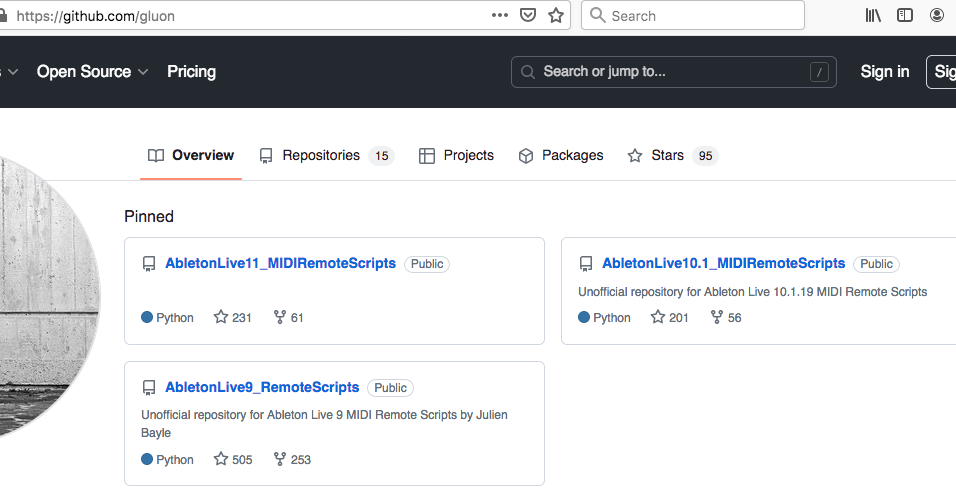Click the Projects table icon
956x491 pixels.
(427, 156)
